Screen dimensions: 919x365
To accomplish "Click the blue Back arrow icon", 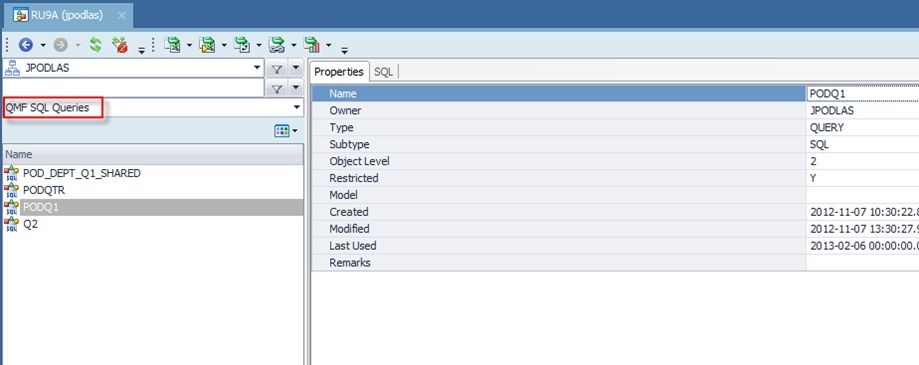I will [x=26, y=45].
